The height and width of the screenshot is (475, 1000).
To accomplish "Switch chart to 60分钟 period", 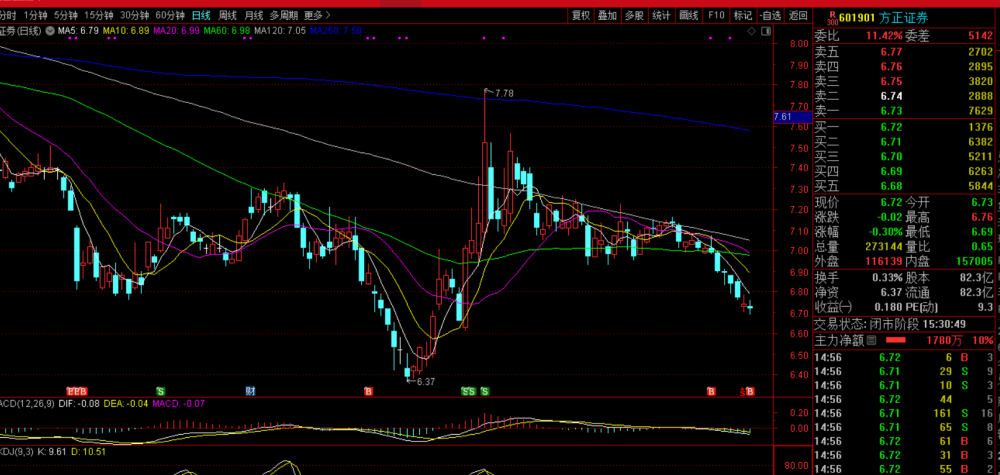I will pyautogui.click(x=170, y=15).
